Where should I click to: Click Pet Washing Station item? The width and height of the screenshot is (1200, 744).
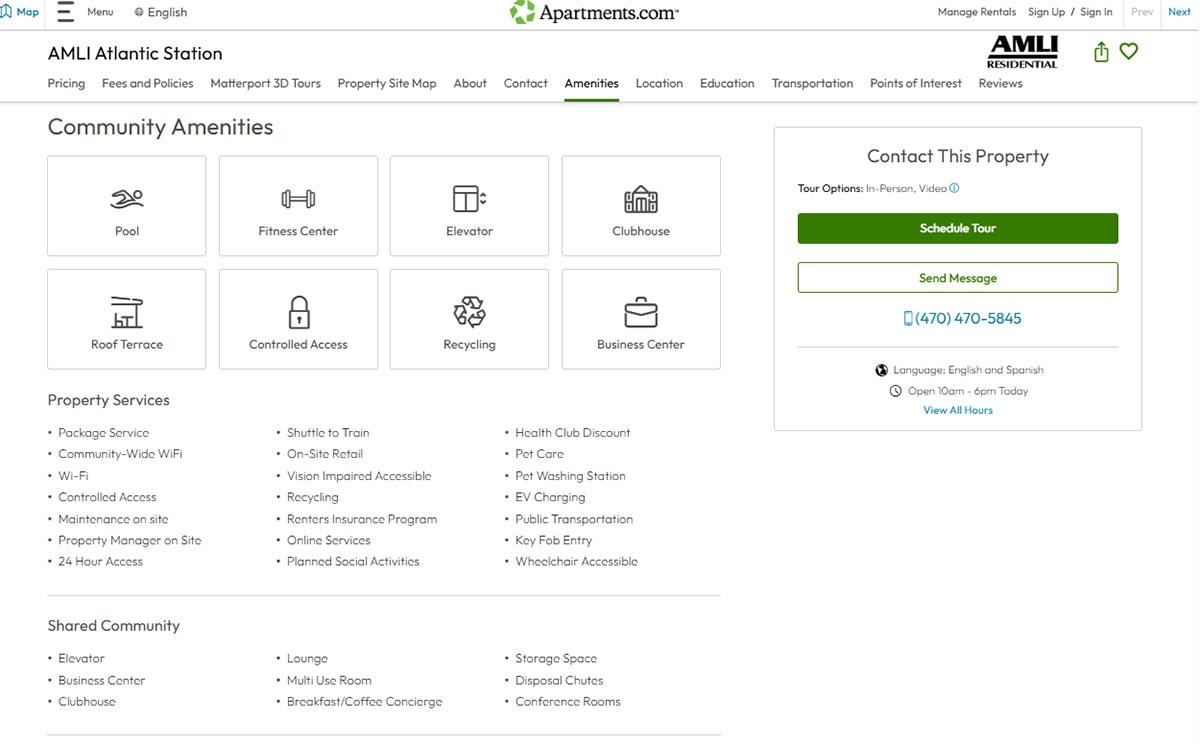[x=570, y=476]
